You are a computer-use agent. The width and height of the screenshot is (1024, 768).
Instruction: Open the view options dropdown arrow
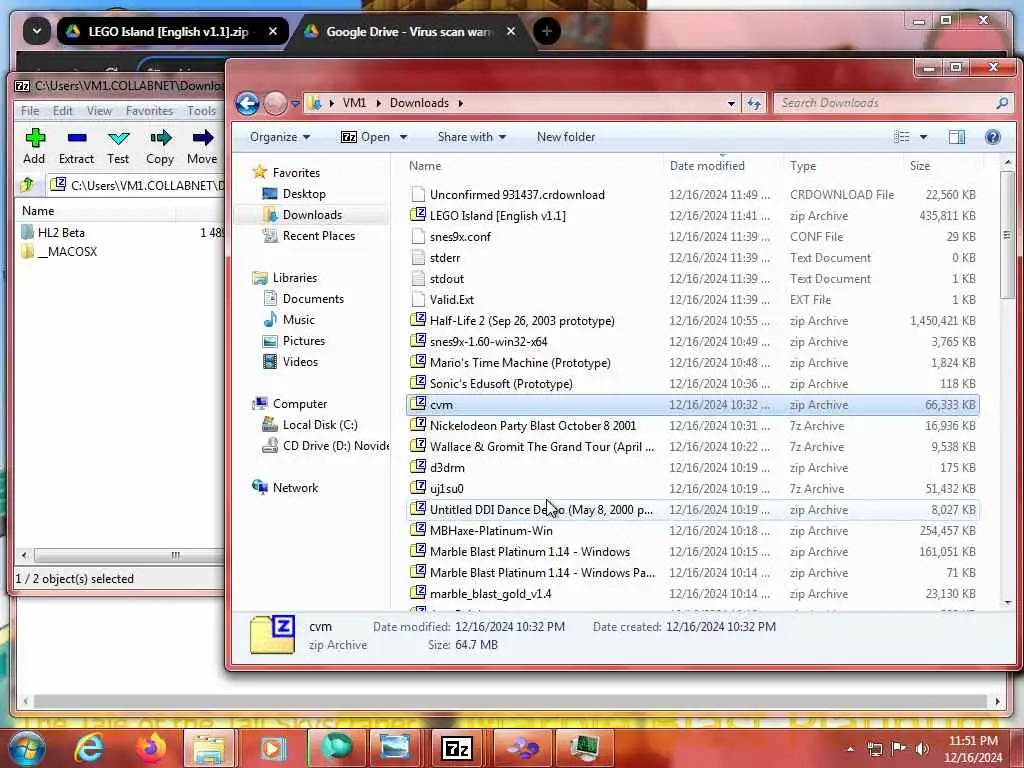click(x=923, y=136)
